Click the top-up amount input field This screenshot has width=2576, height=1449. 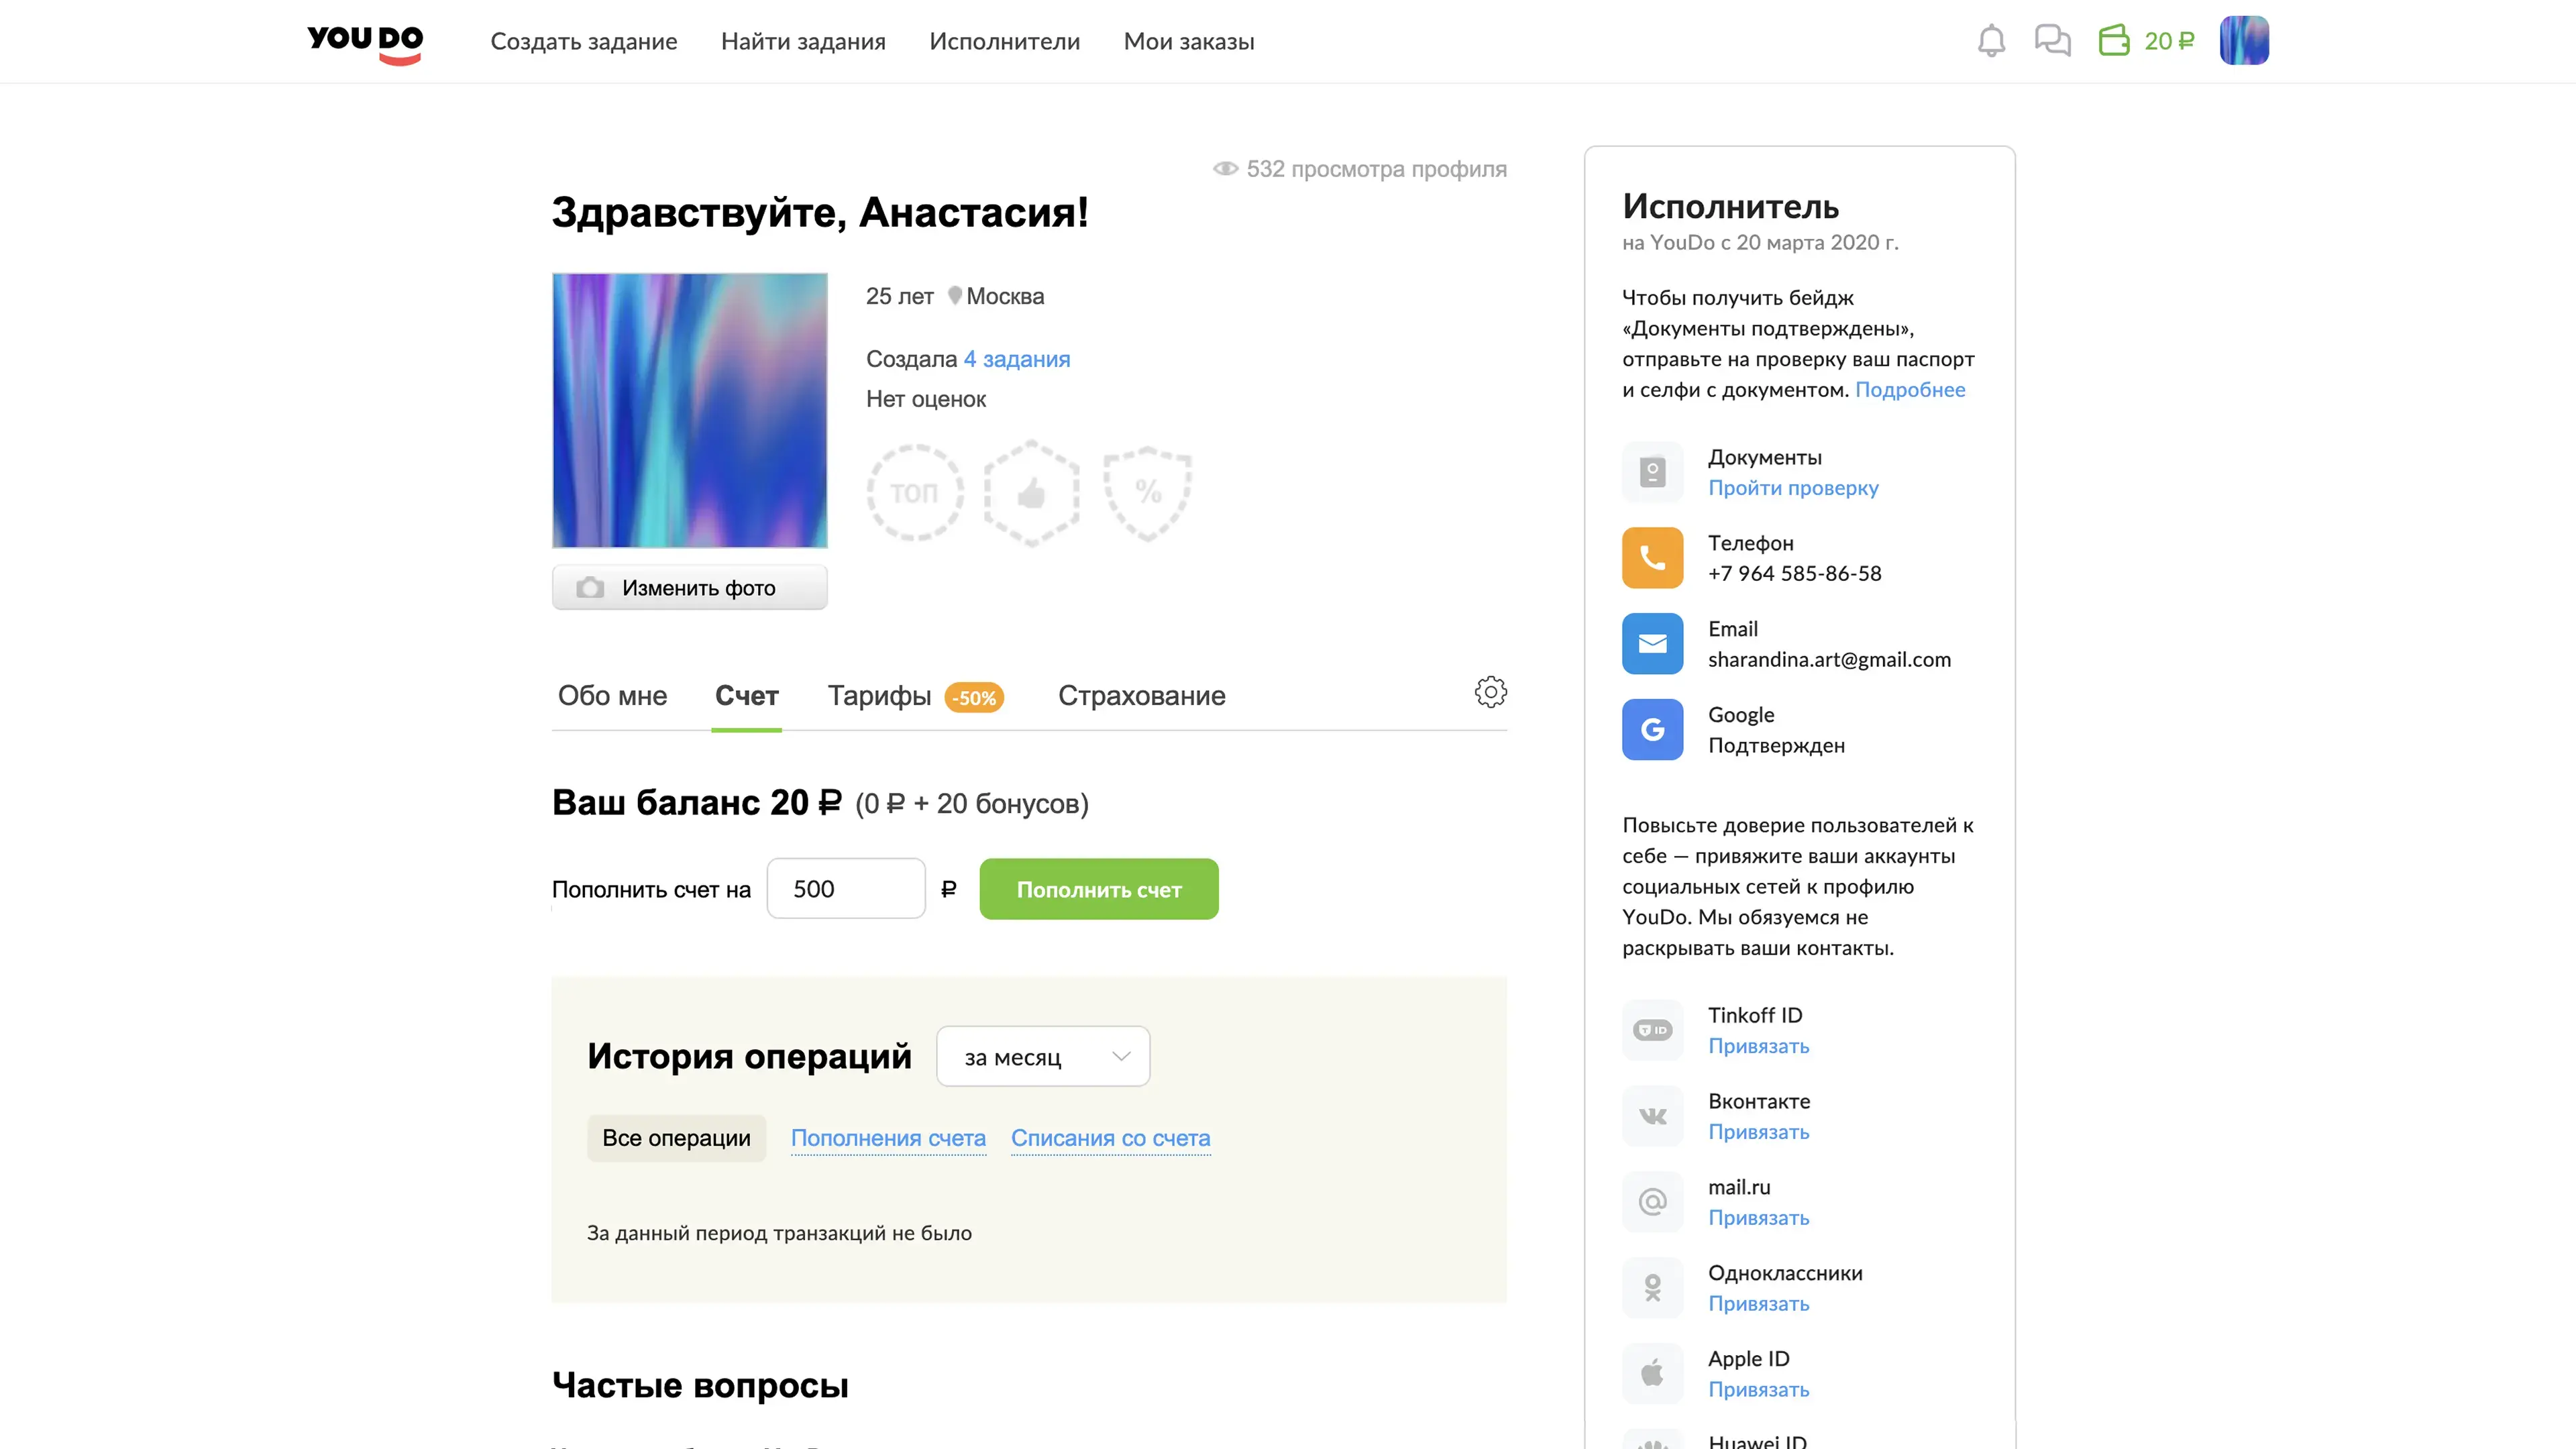(846, 889)
